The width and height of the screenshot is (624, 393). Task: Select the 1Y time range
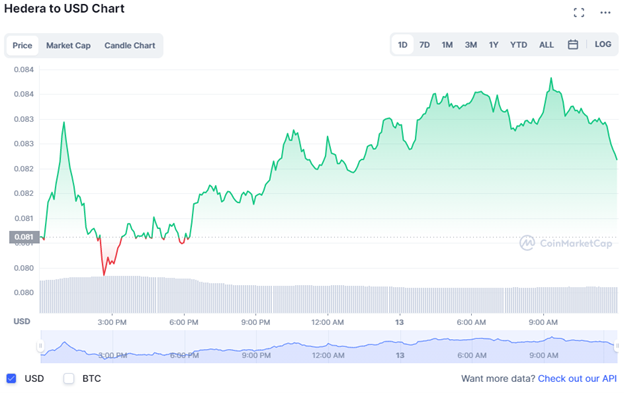(493, 45)
